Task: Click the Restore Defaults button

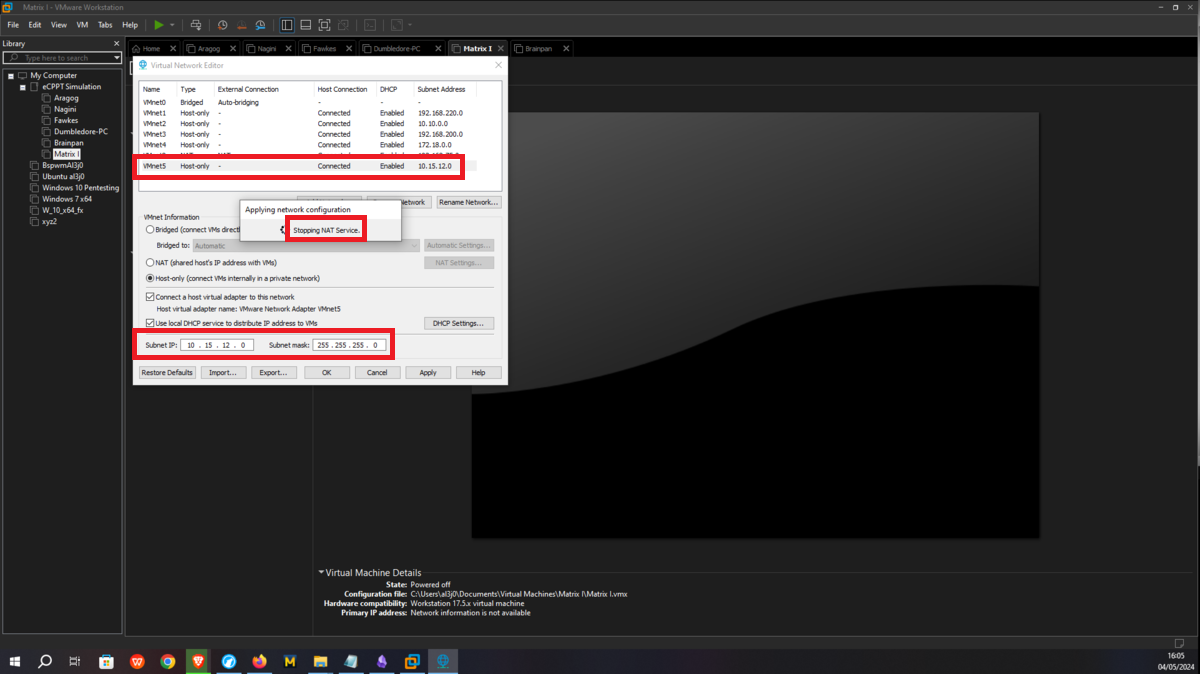Action: [166, 372]
